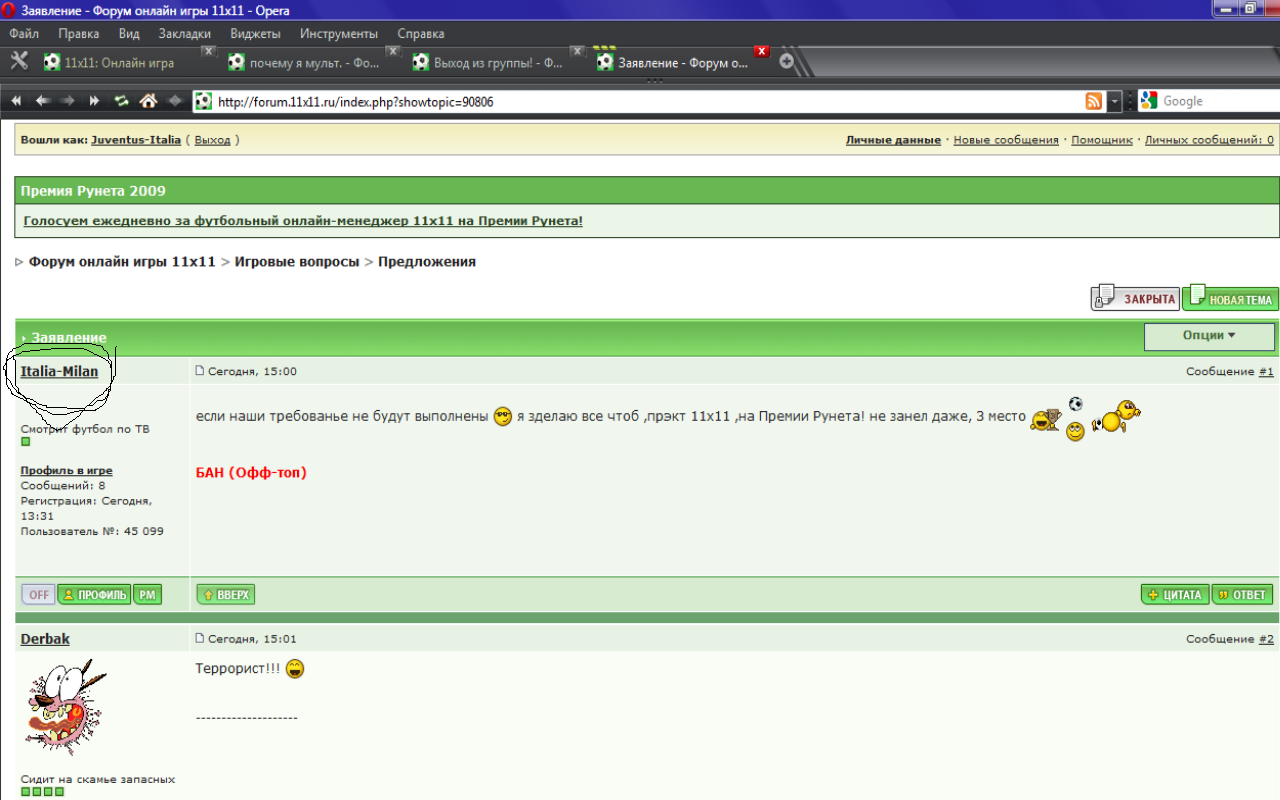The width and height of the screenshot is (1280, 800).
Task: Reload the page with the refresh icon
Action: (121, 101)
